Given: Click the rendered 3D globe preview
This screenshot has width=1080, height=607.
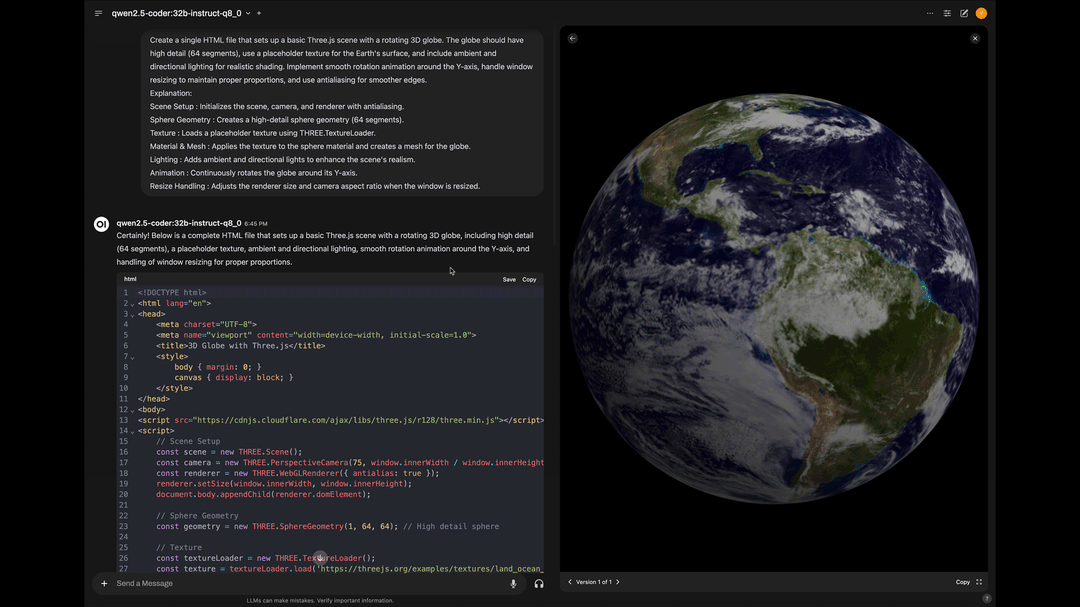Looking at the screenshot, I should [774, 298].
